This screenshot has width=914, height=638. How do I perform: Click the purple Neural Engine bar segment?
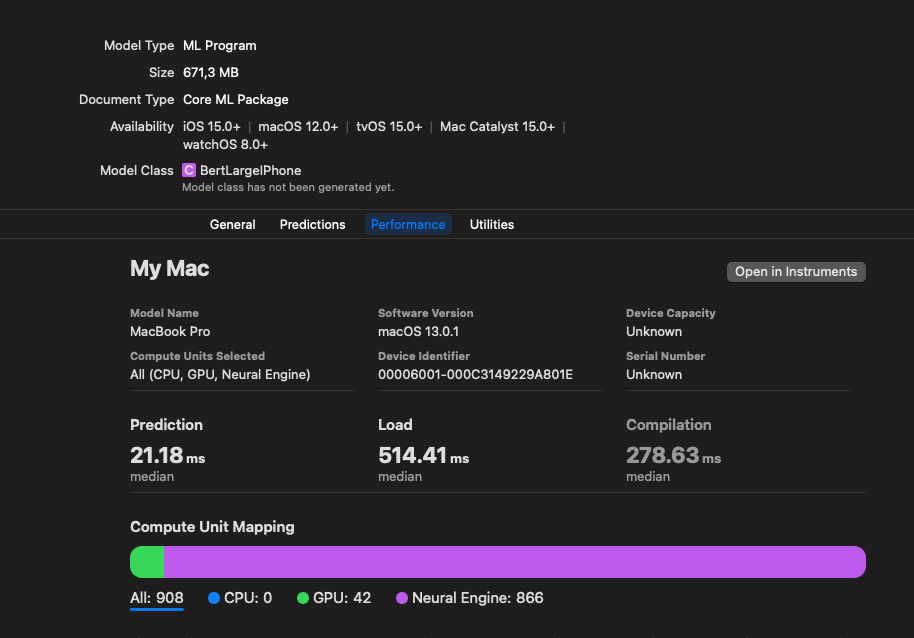pyautogui.click(x=514, y=562)
